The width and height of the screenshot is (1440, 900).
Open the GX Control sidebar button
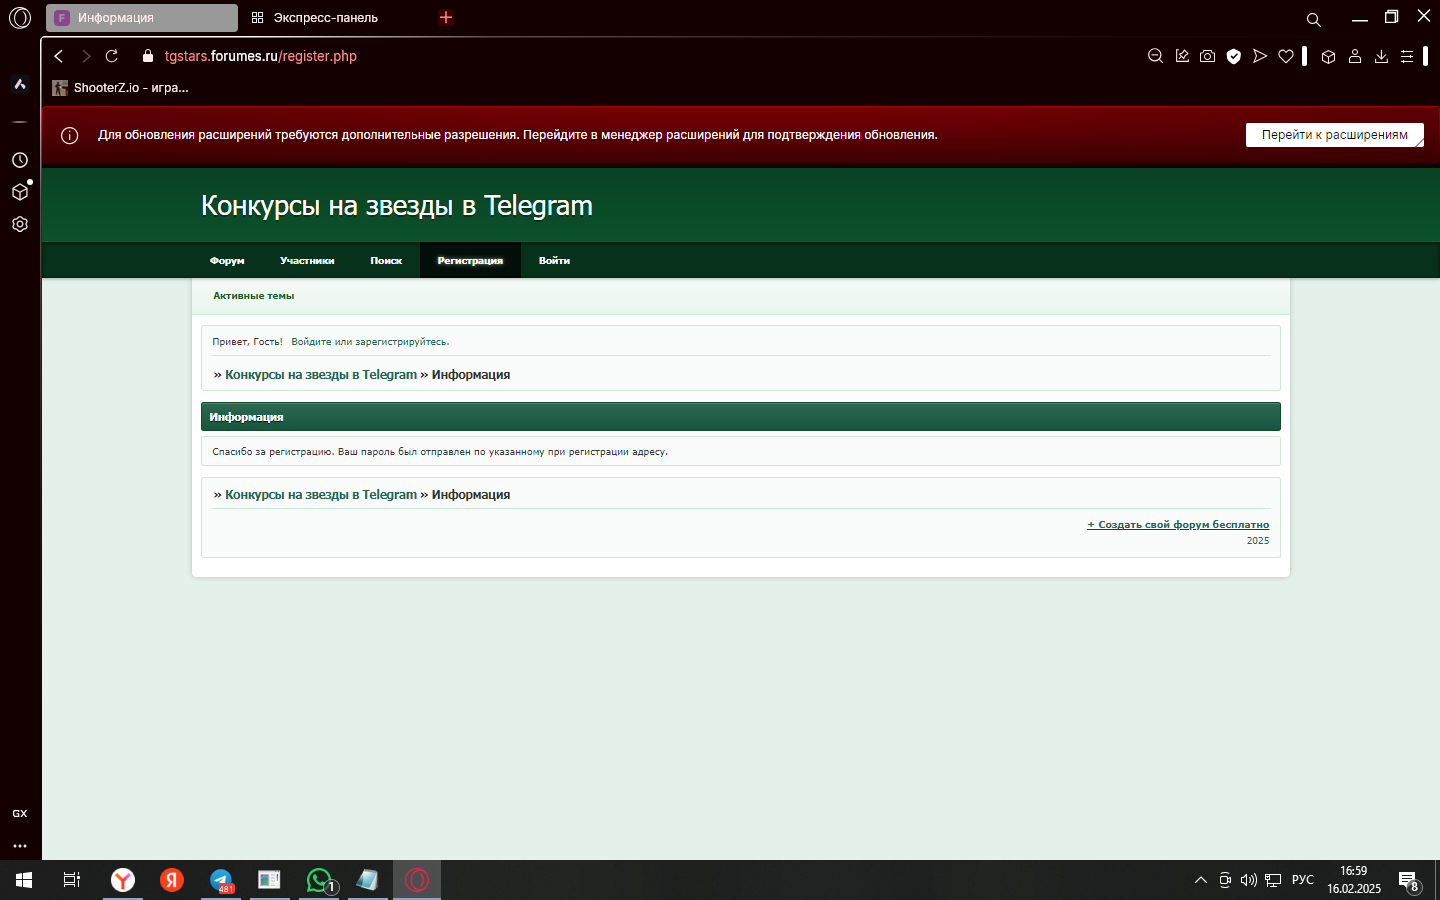pos(20,813)
